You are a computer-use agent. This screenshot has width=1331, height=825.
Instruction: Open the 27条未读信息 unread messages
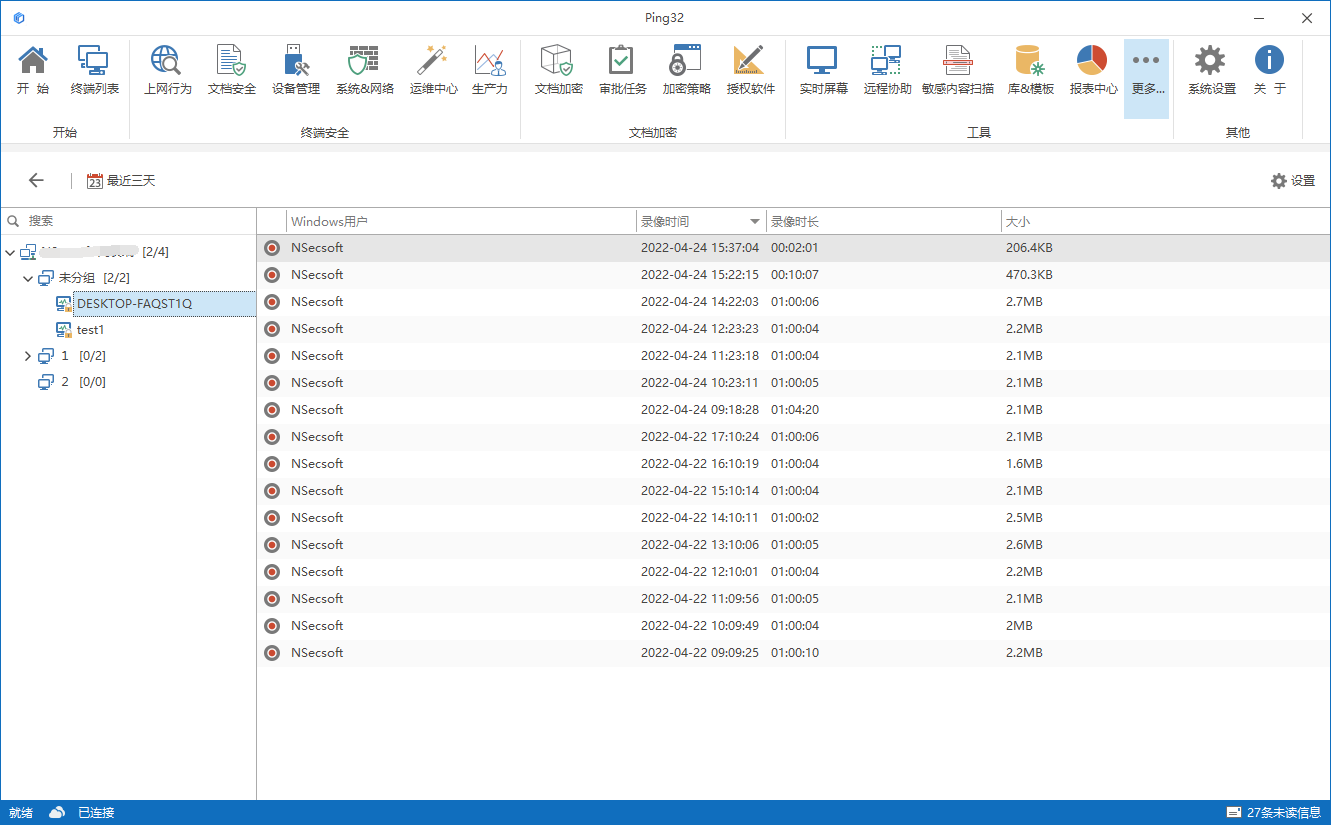click(1274, 812)
